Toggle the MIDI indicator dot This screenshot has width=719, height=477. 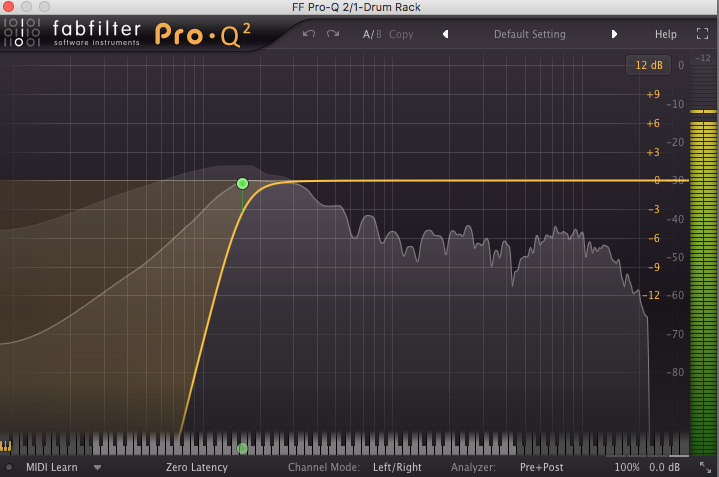pos(9,468)
